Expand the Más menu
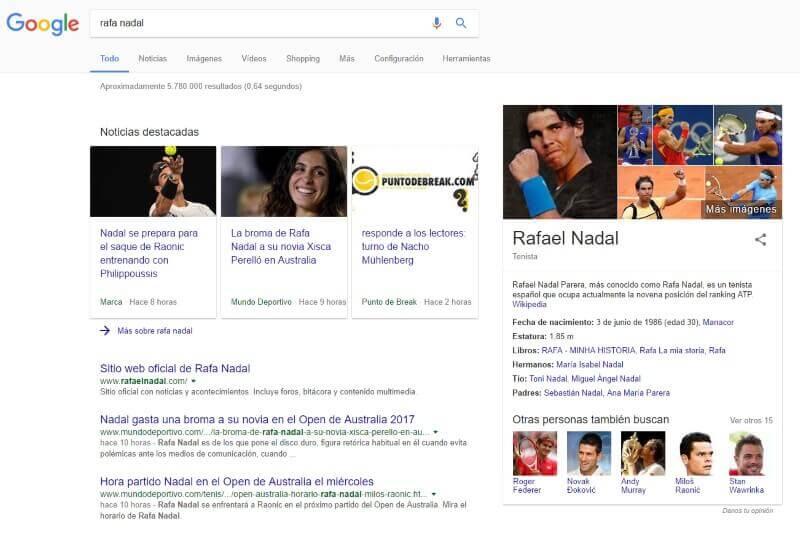Screen dimensions: 800x534 [347, 59]
